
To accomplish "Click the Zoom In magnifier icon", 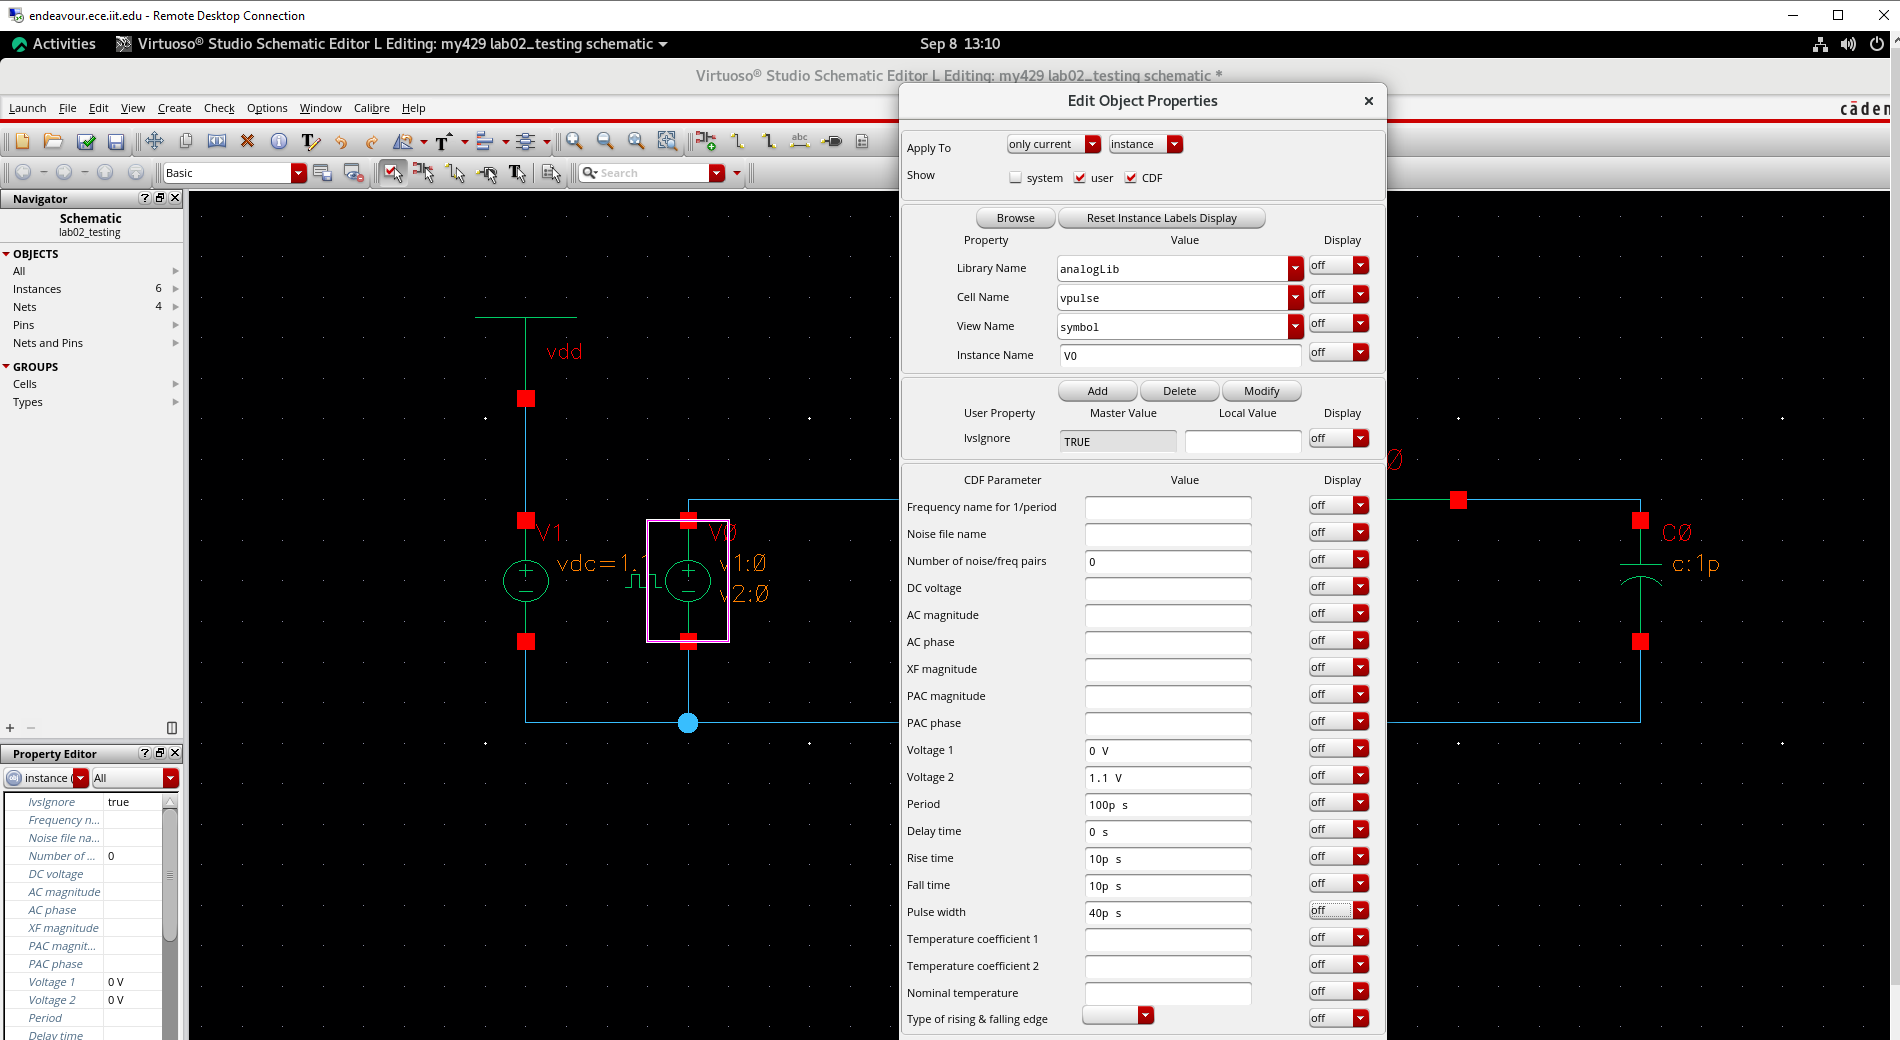I will click(x=574, y=141).
